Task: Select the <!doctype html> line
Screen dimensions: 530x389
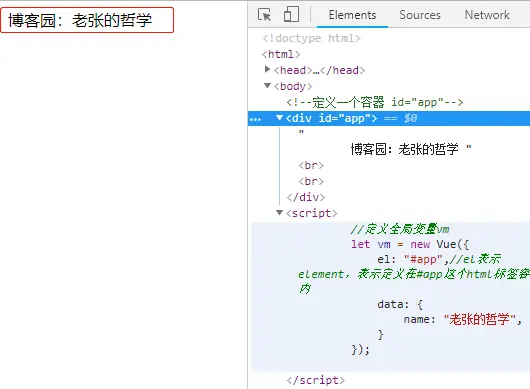Action: 311,38
